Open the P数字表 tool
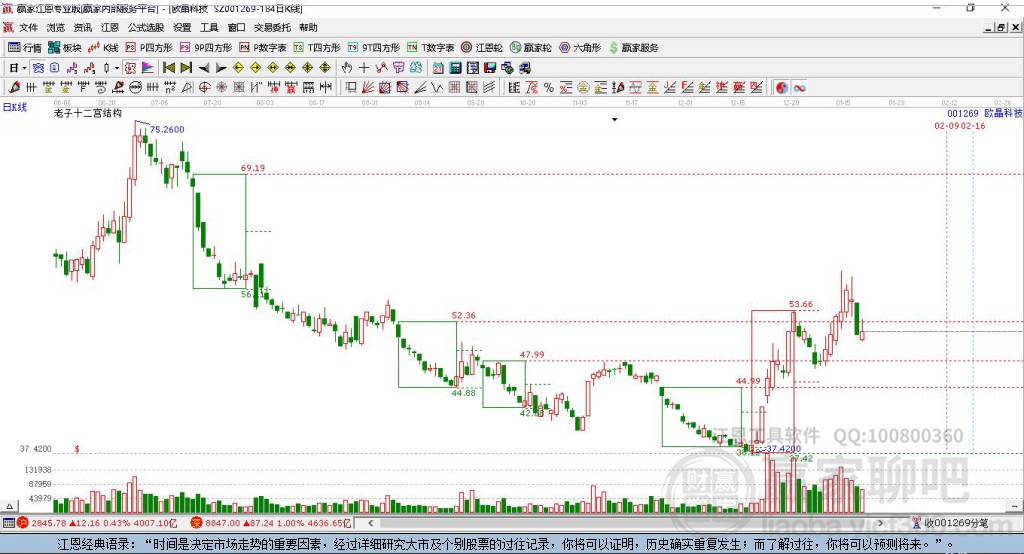The image size is (1024, 554). coord(263,48)
